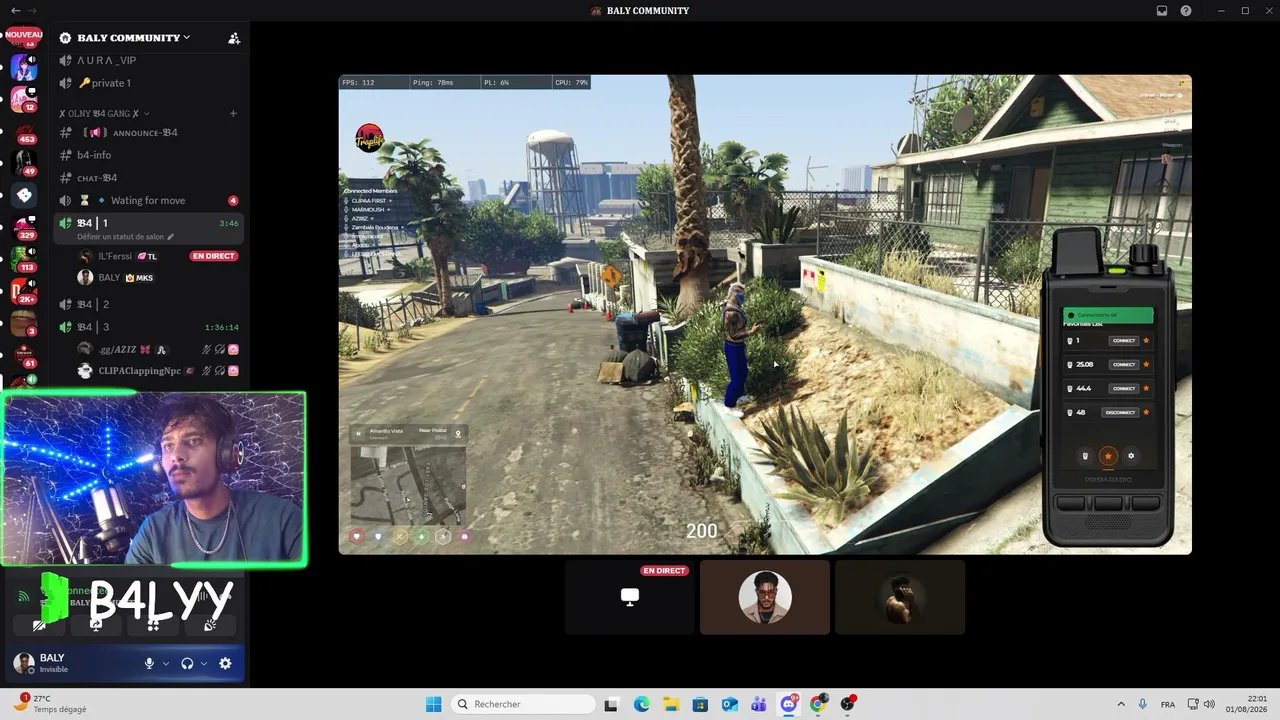Click the NOUVEAU unread indicator
The height and width of the screenshot is (720, 1280).
click(24, 34)
